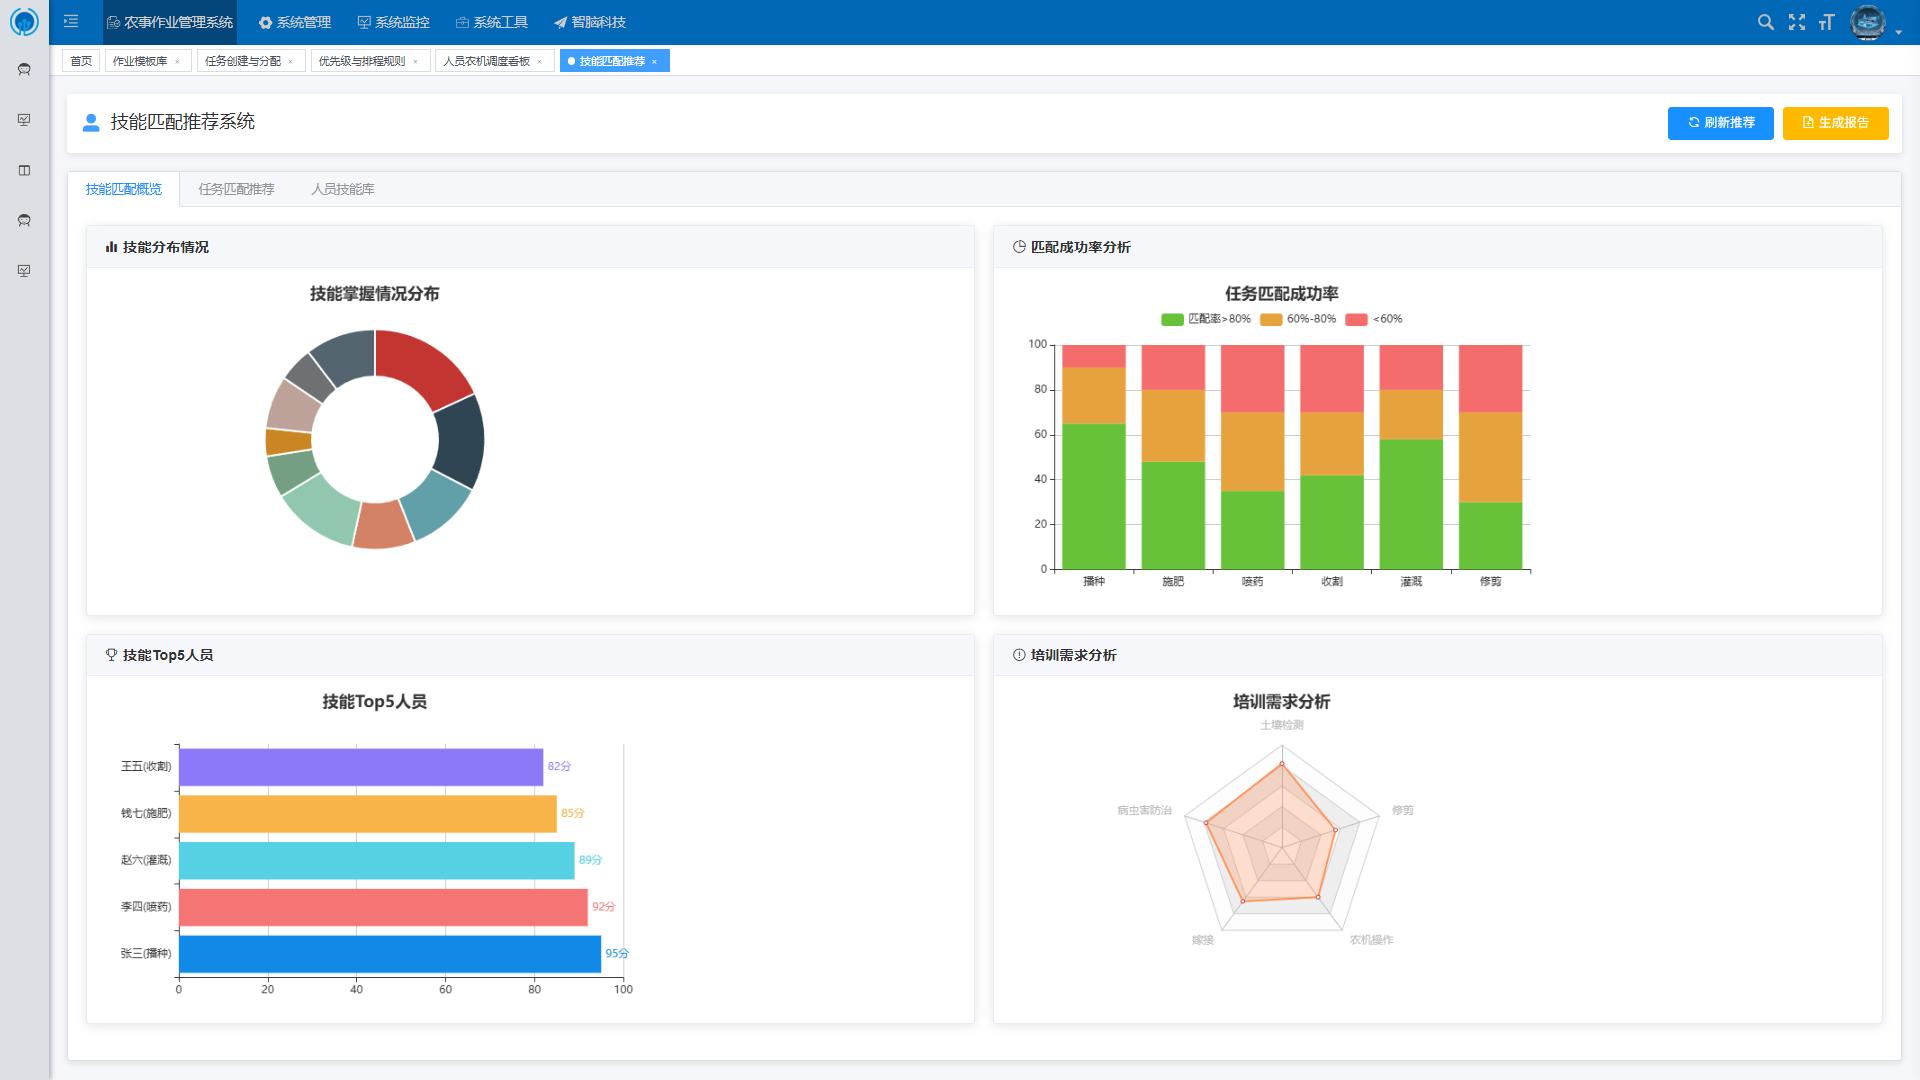
Task: Close the 作业模板库 tab
Action: [178, 62]
